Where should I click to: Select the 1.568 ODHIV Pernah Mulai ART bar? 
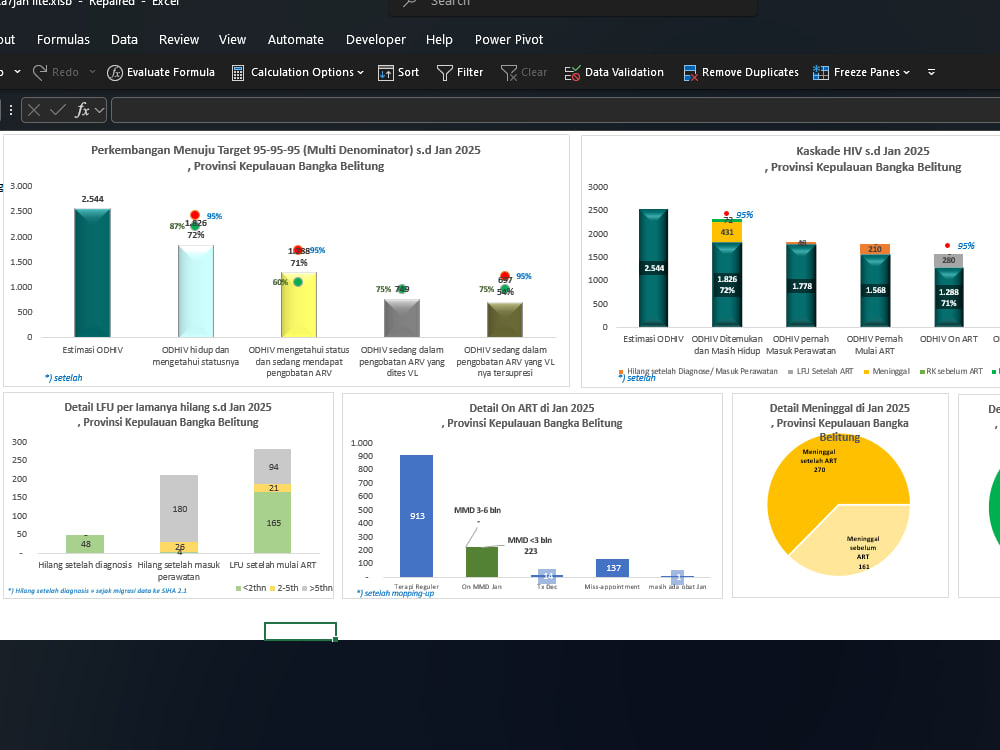click(x=875, y=291)
